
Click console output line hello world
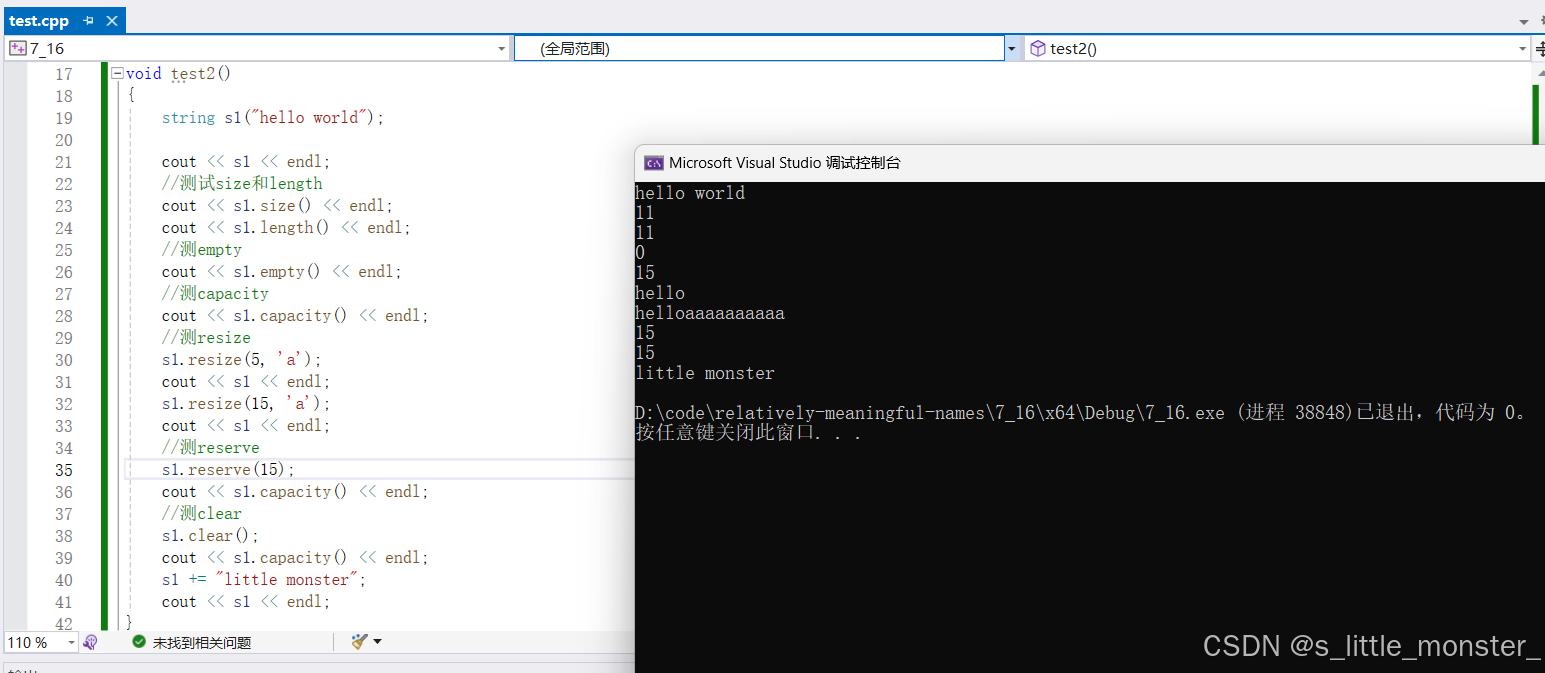[690, 193]
